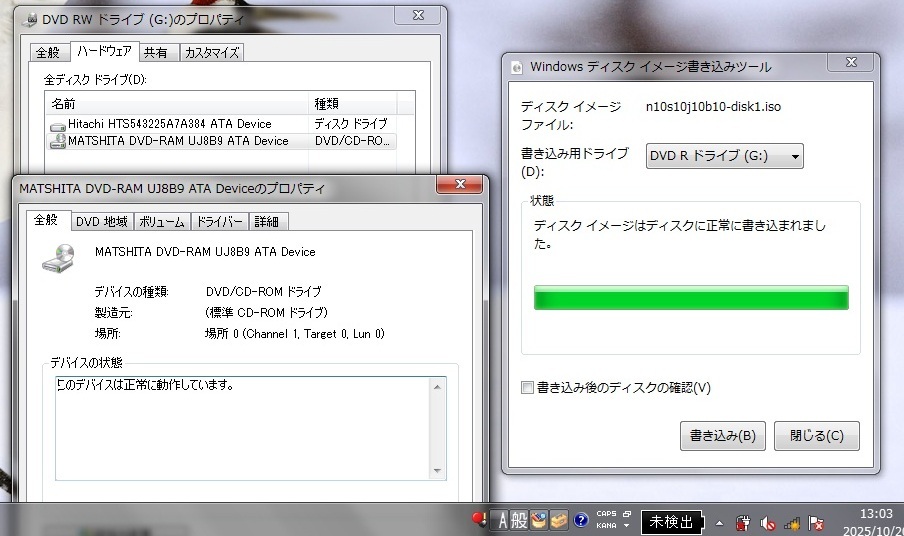904x536 pixels.
Task: Click the burn status message text
Action: [x=679, y=235]
